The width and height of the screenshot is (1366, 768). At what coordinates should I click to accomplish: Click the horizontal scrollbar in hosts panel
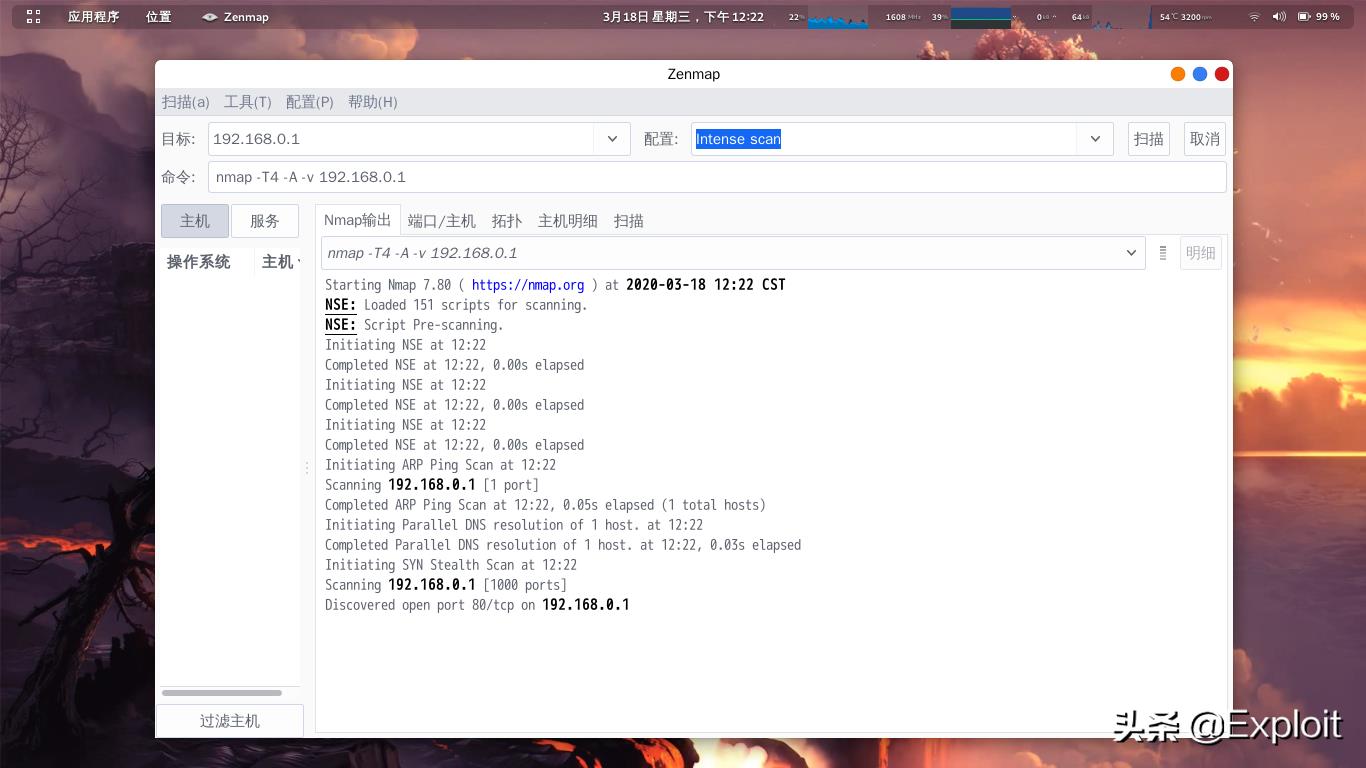click(222, 693)
